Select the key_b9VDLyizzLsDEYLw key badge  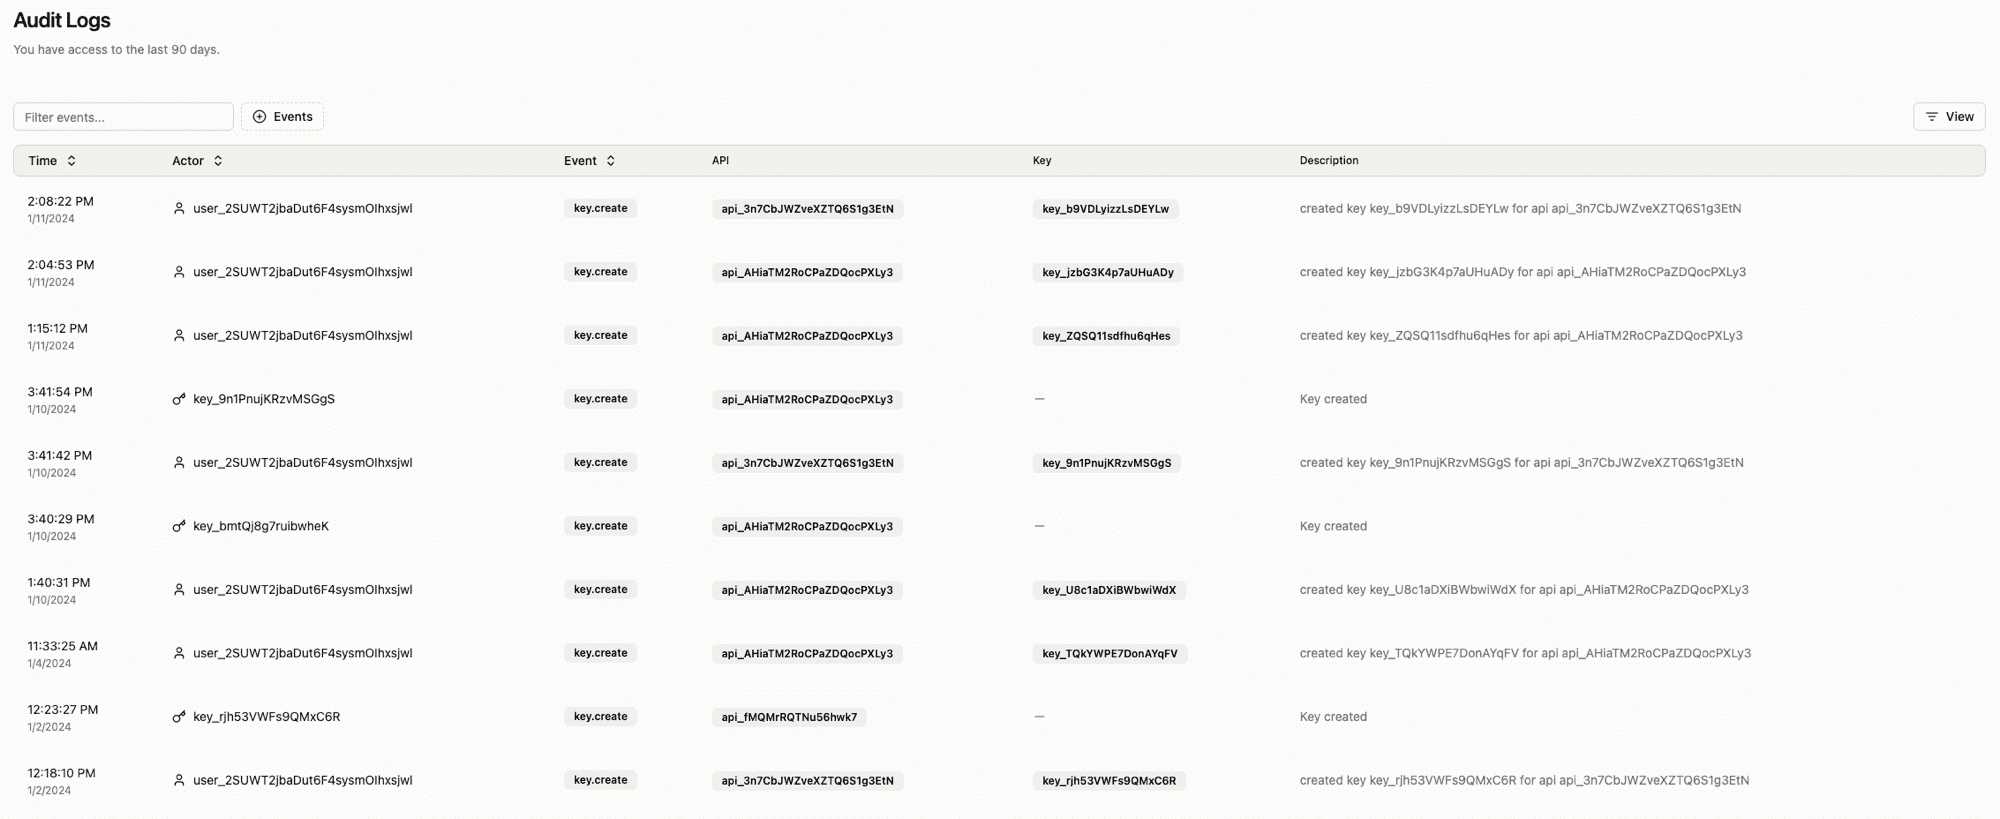click(1105, 209)
